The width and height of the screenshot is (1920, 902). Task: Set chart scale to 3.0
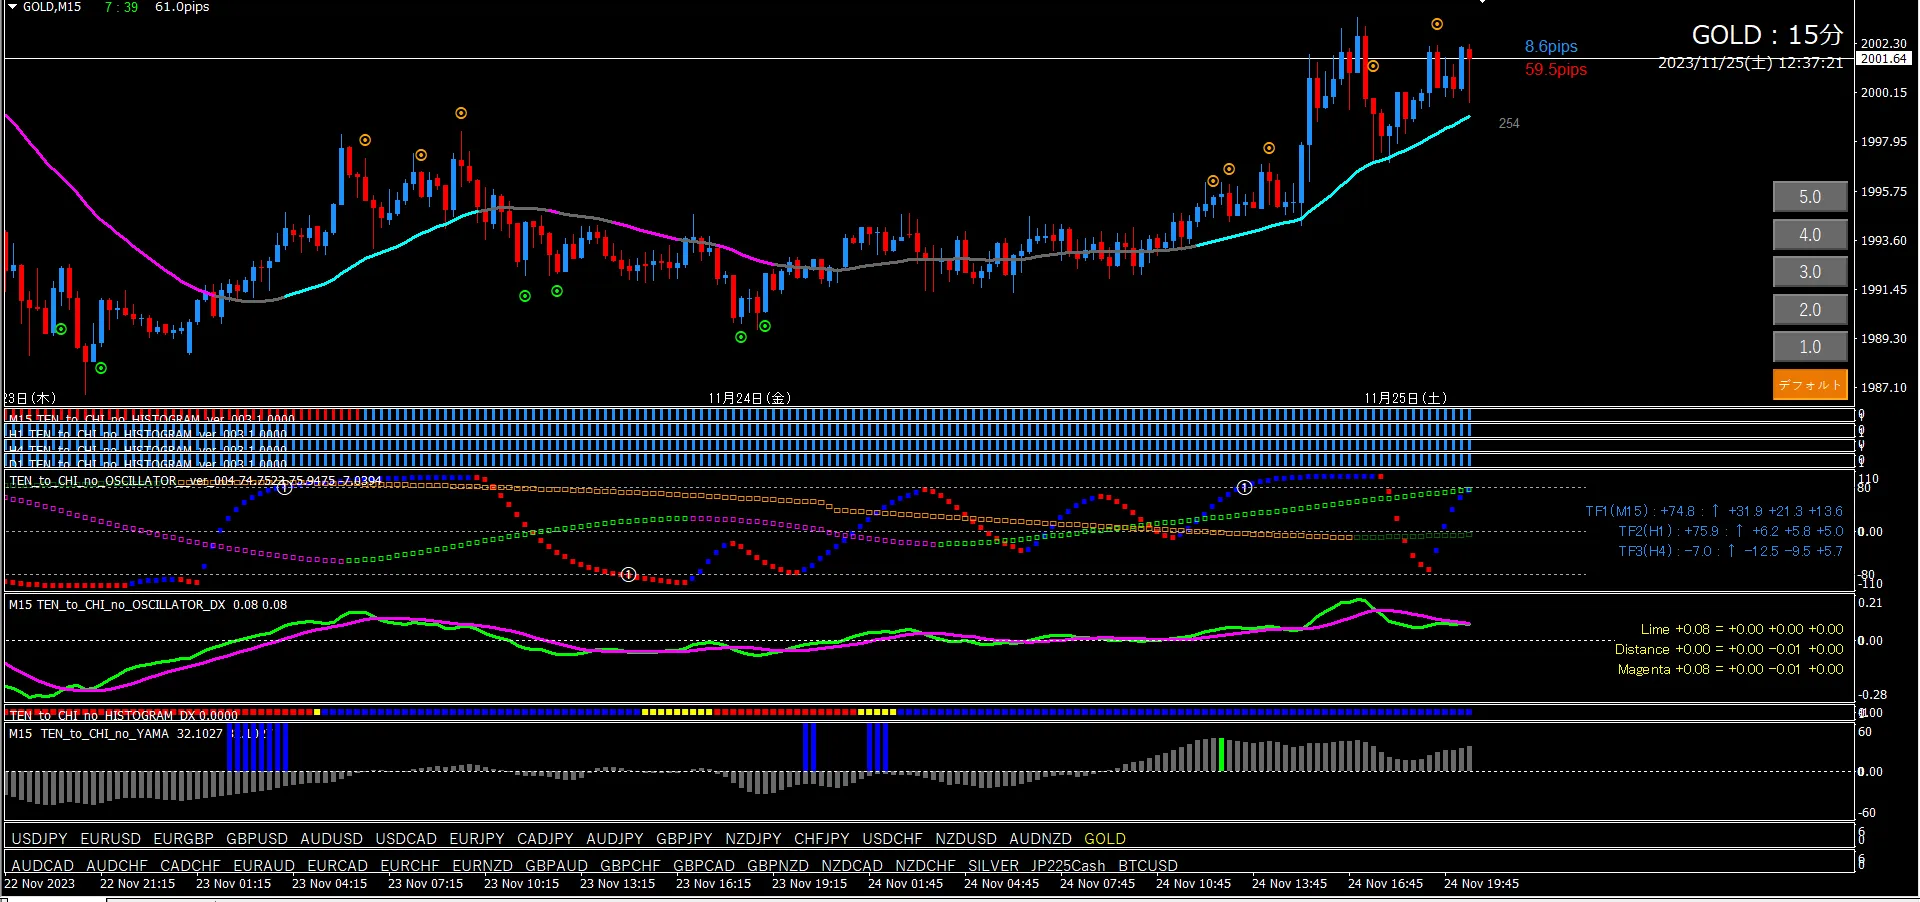point(1810,272)
